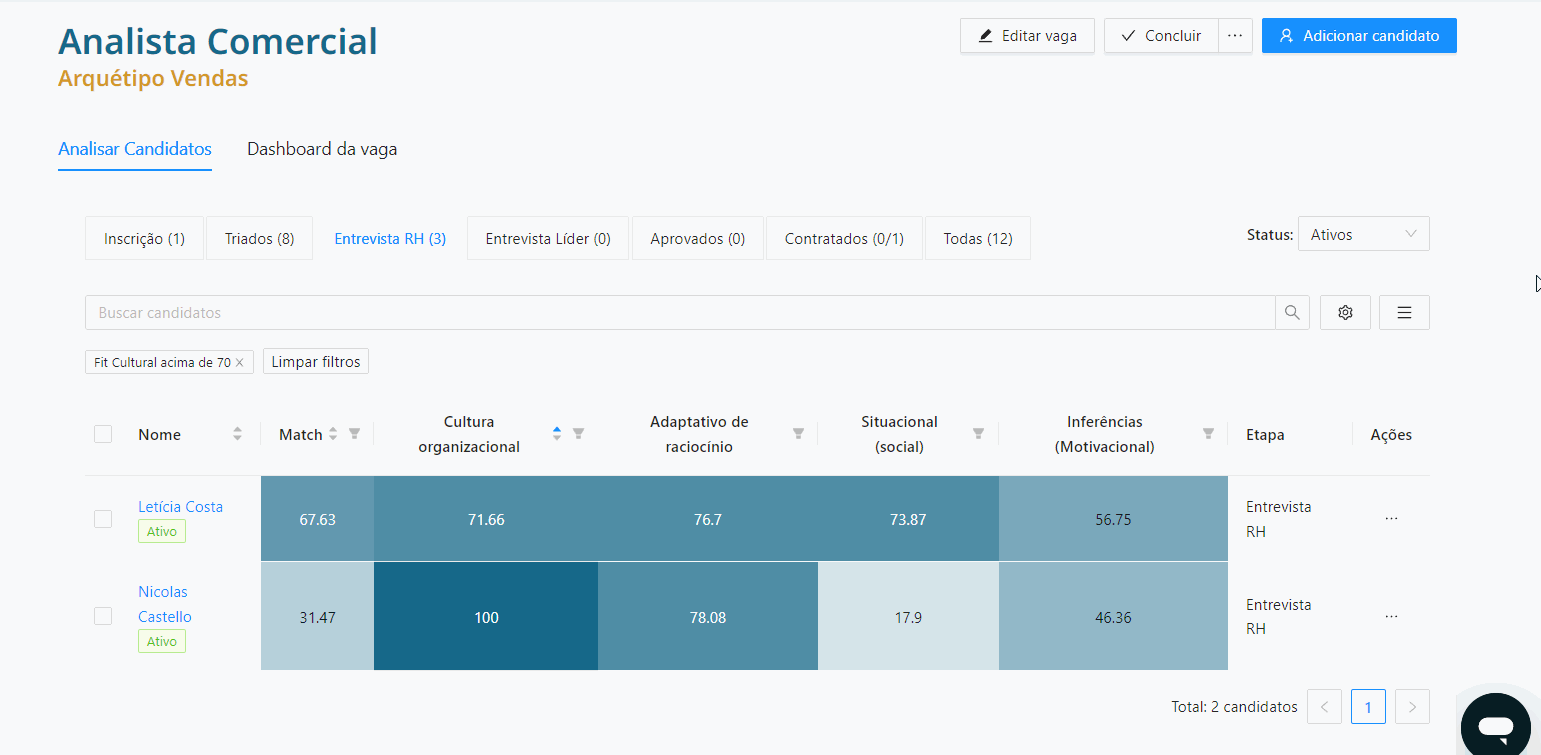The width and height of the screenshot is (1541, 755).
Task: Click the search magnifier icon
Action: tap(1292, 312)
